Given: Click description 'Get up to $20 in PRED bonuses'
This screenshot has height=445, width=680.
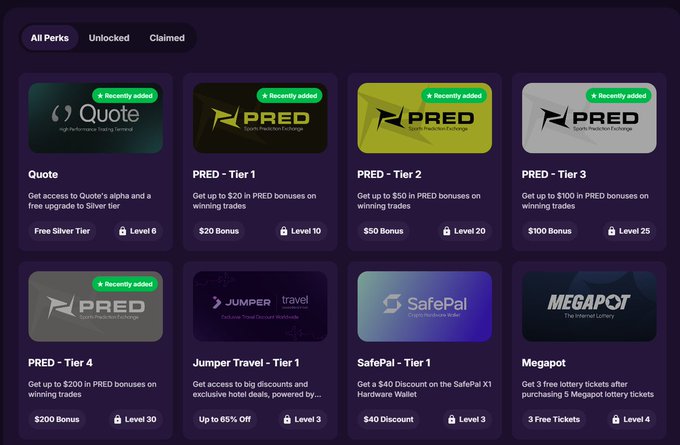Looking at the screenshot, I should coord(255,200).
